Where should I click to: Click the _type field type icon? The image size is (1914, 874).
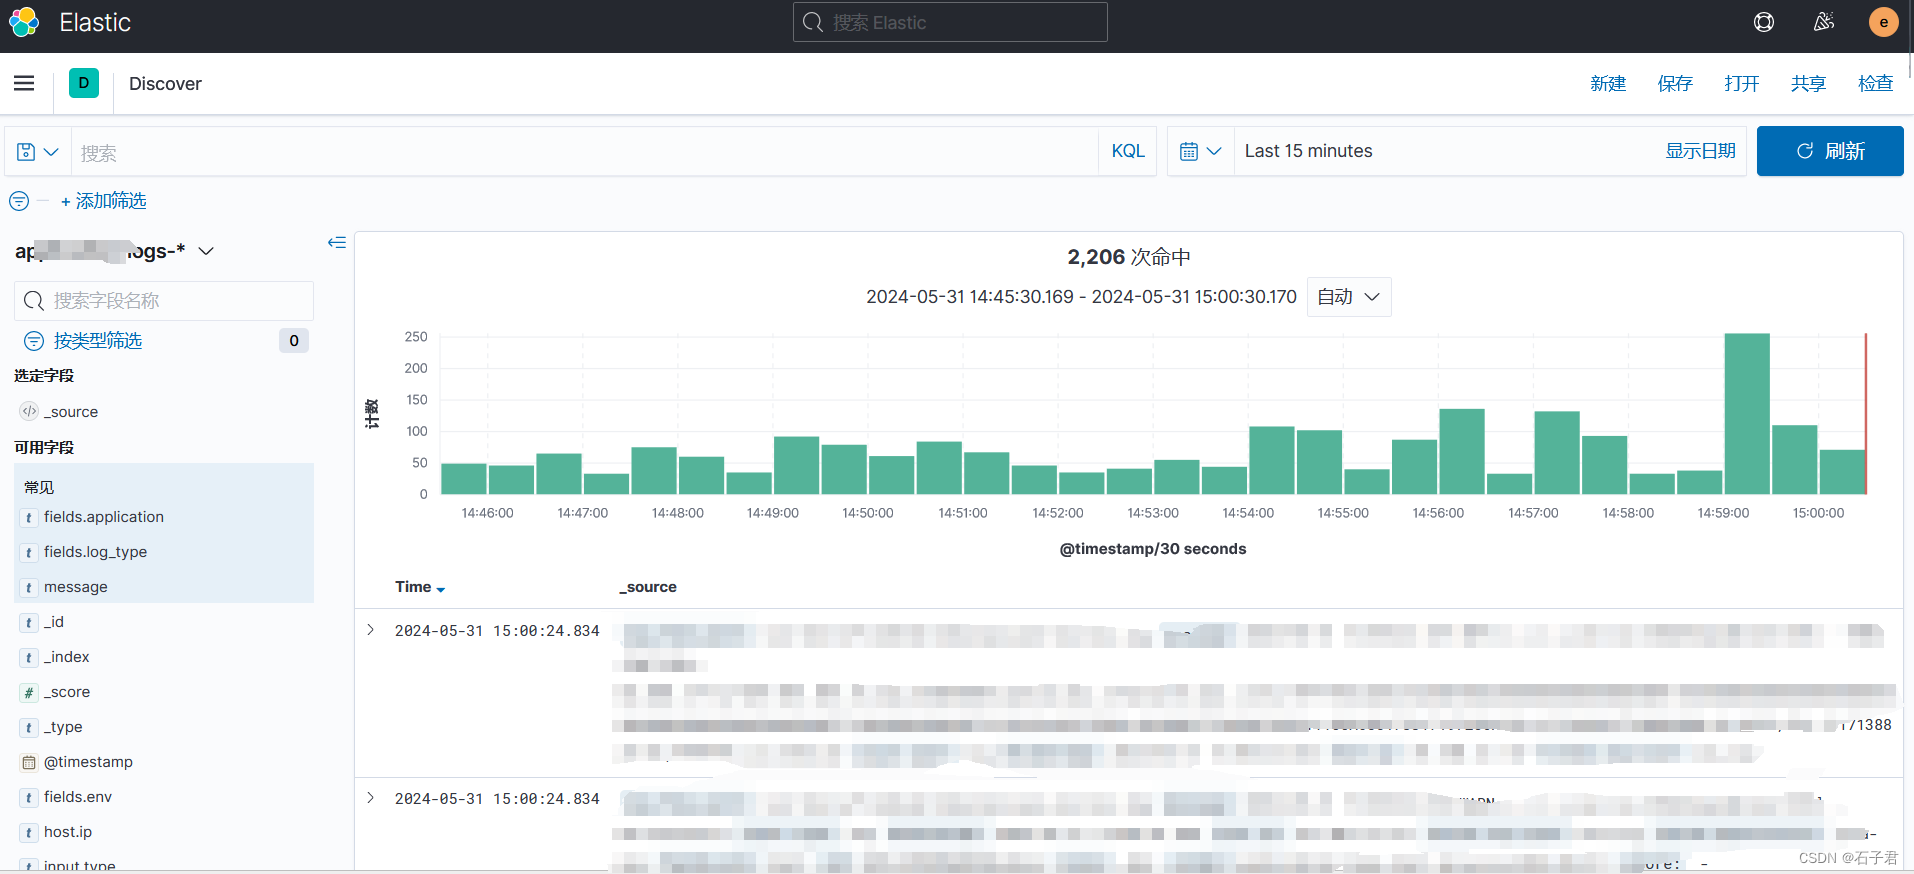pyautogui.click(x=29, y=727)
